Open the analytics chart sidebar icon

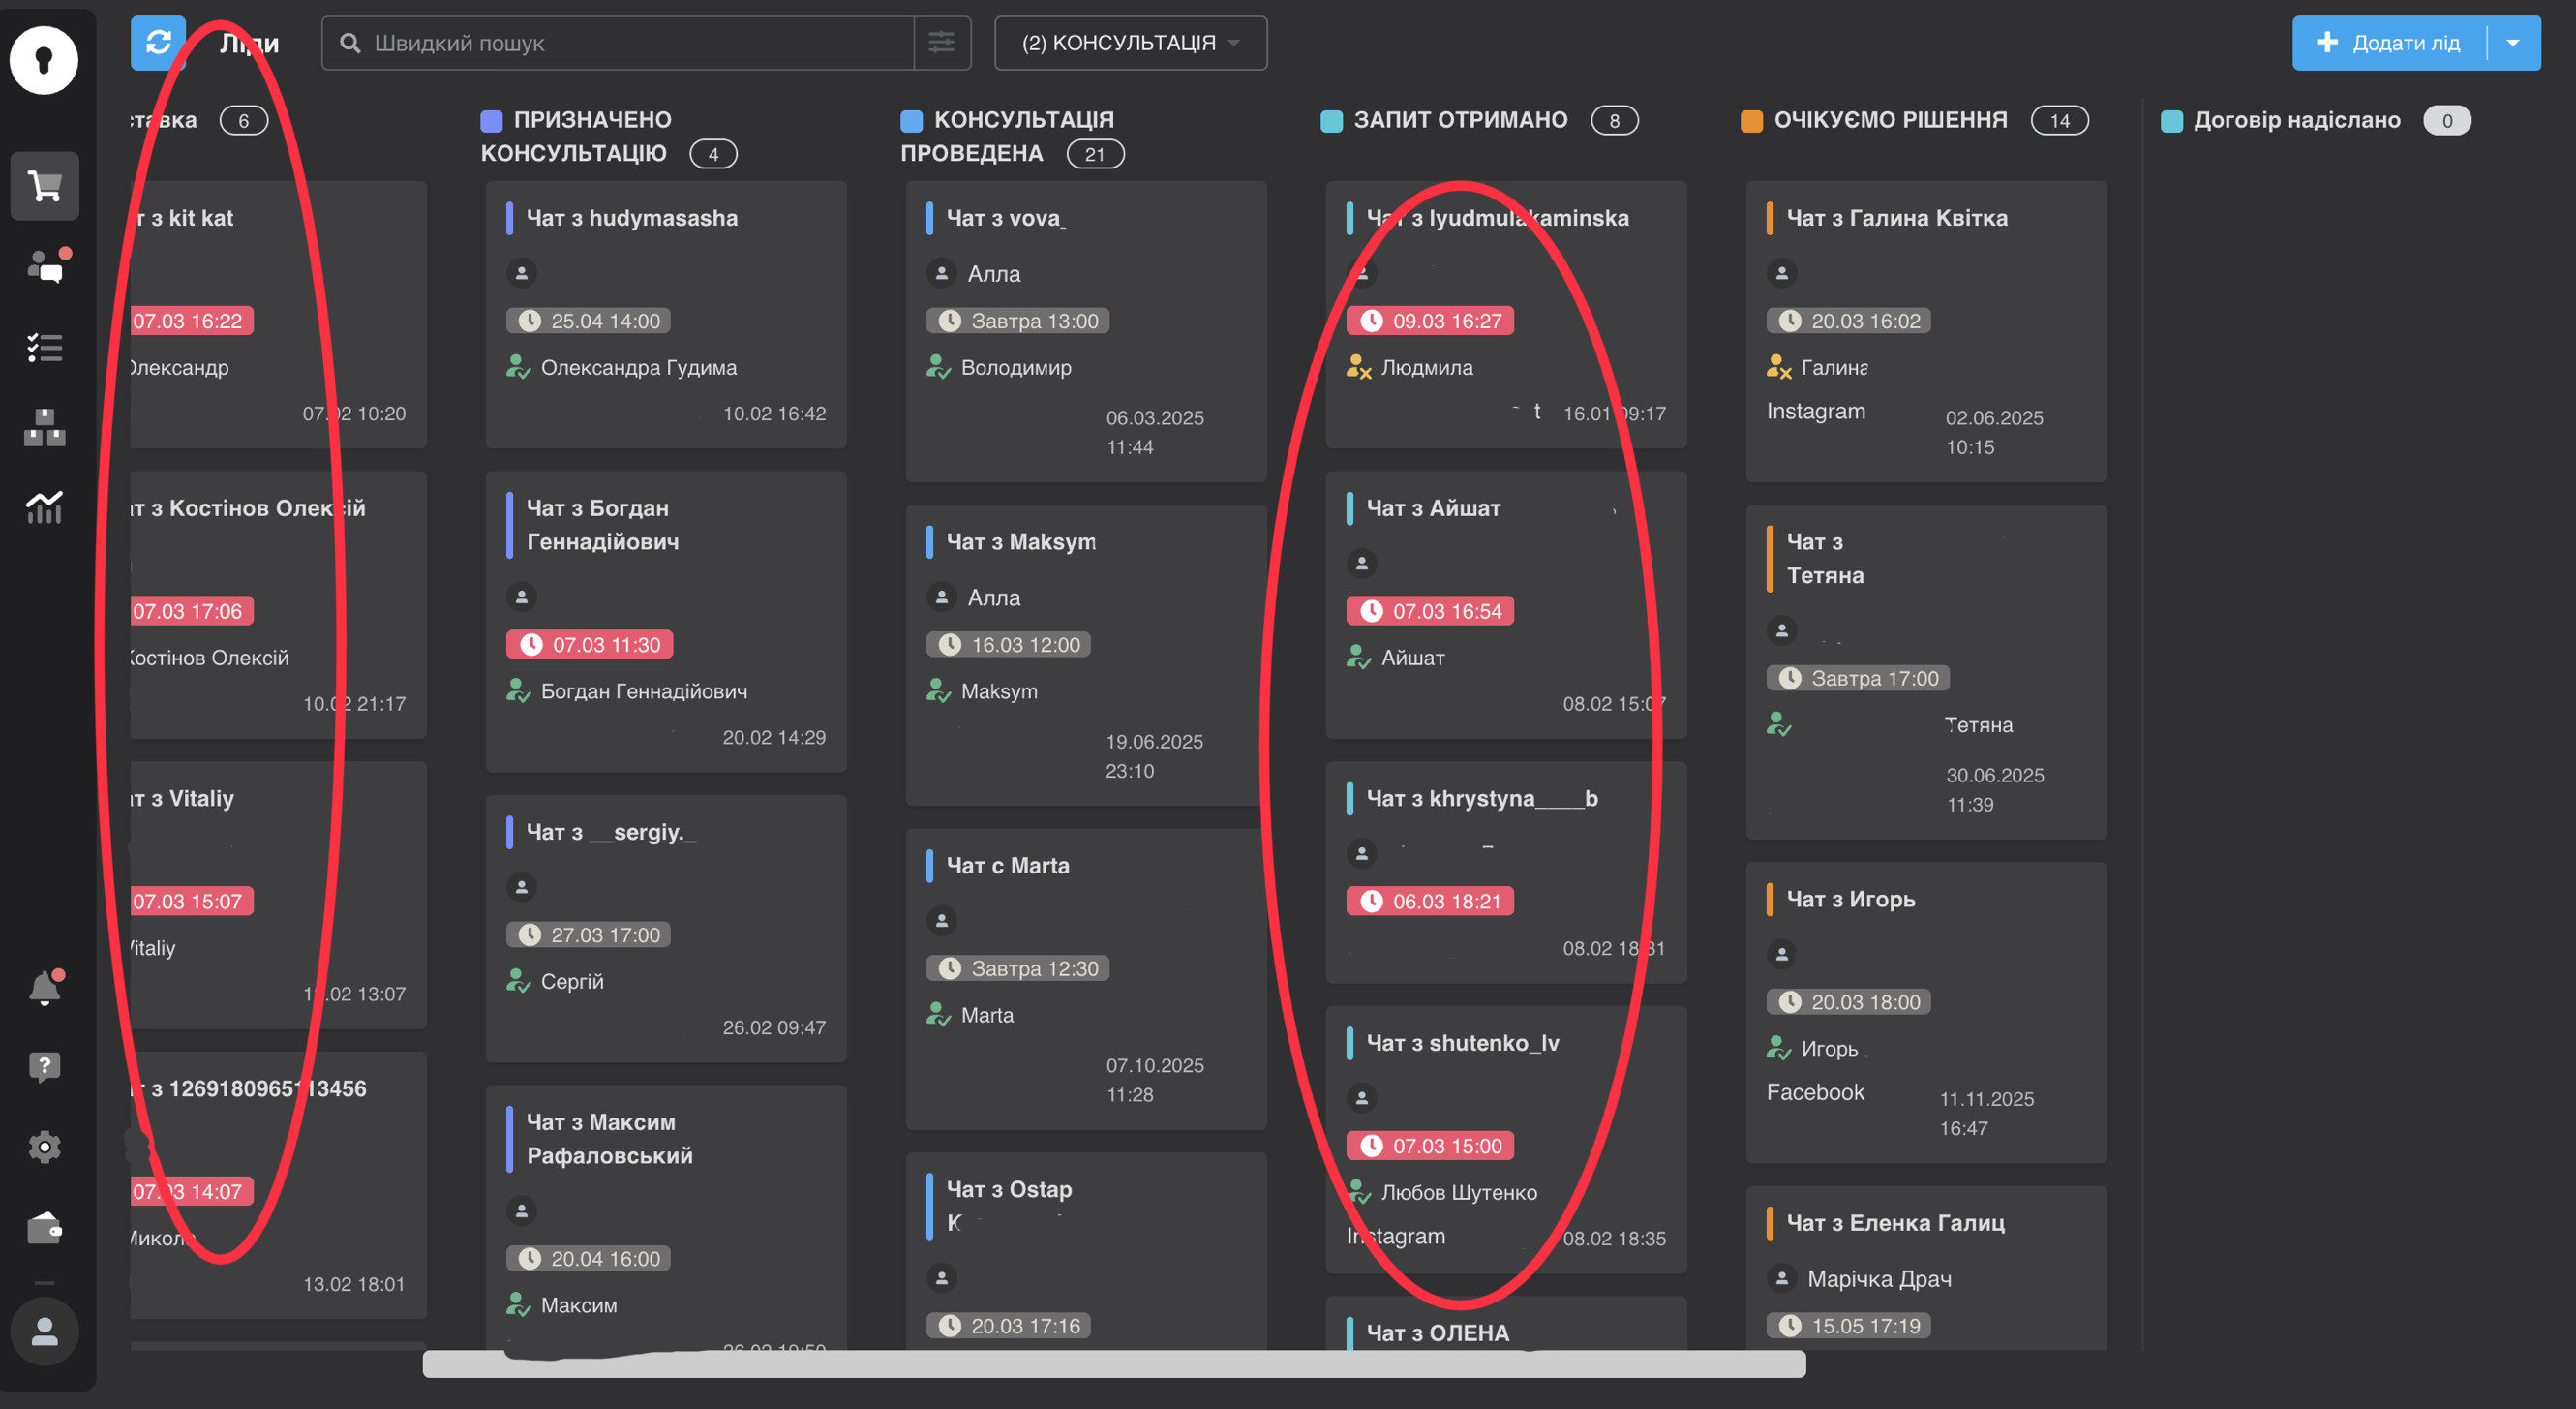(x=45, y=508)
